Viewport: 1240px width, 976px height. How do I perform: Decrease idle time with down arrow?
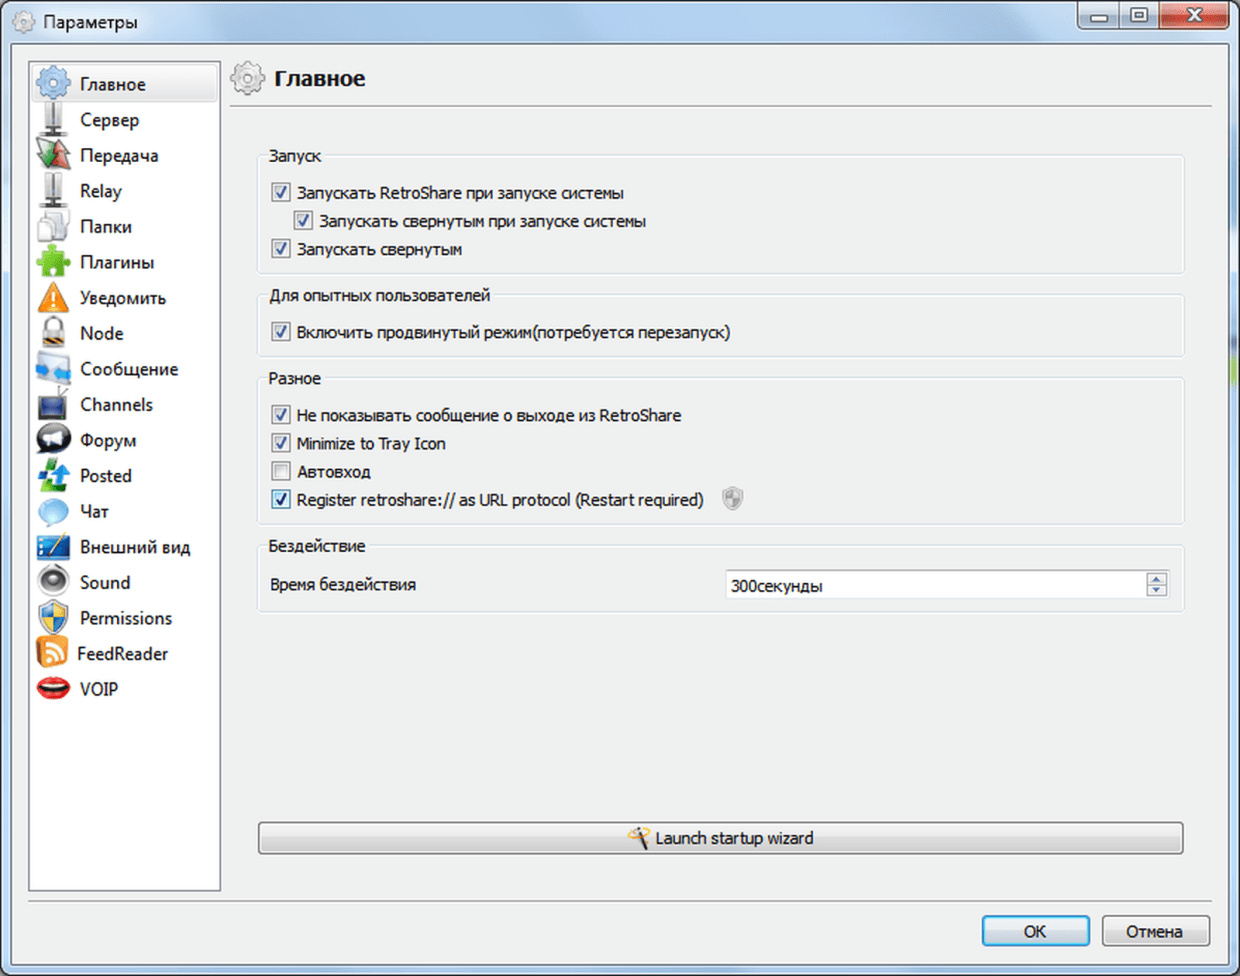(x=1157, y=591)
